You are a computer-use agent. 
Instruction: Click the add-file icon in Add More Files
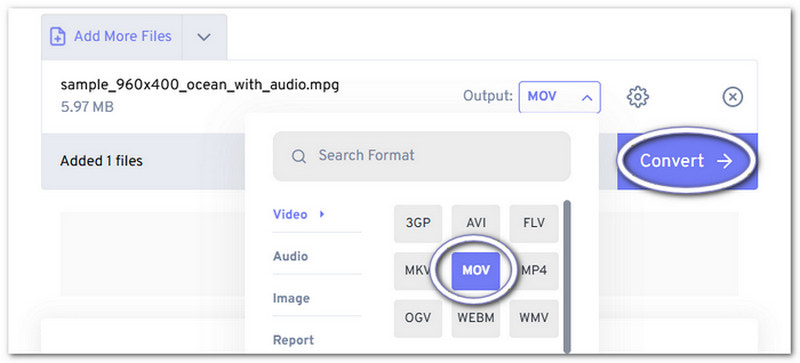pyautogui.click(x=58, y=37)
